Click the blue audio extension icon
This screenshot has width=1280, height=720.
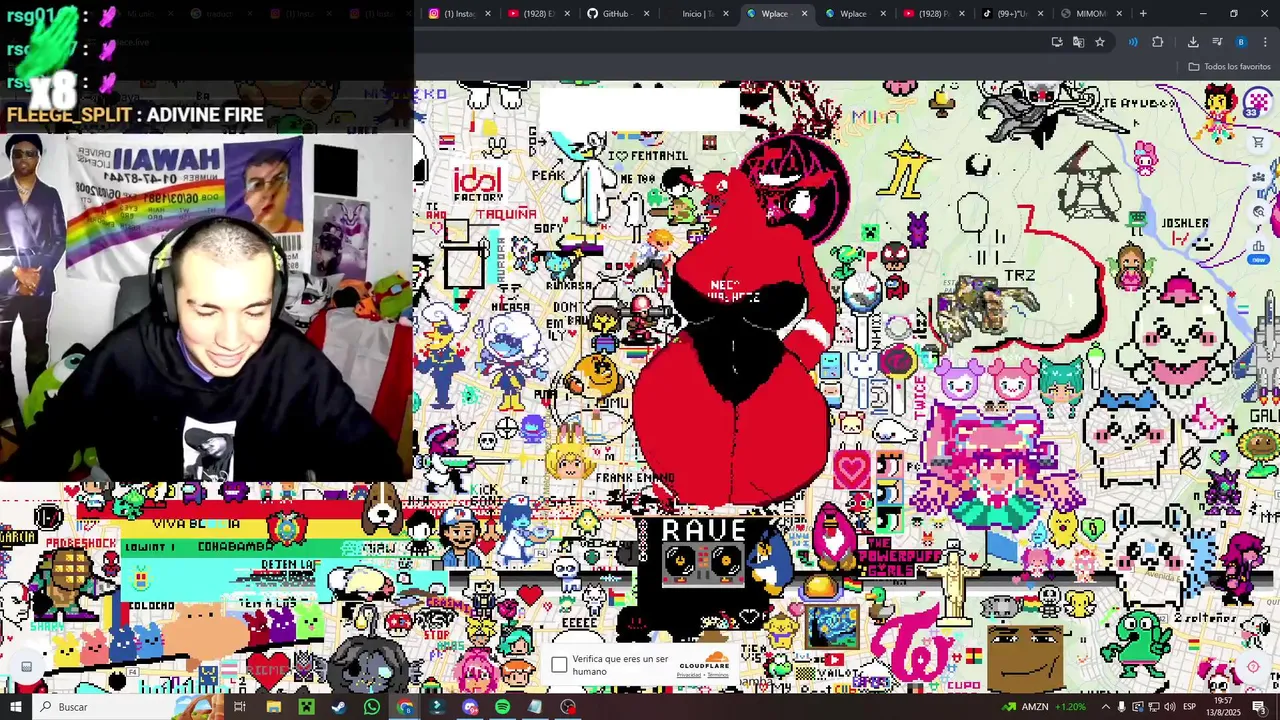pos(1133,42)
